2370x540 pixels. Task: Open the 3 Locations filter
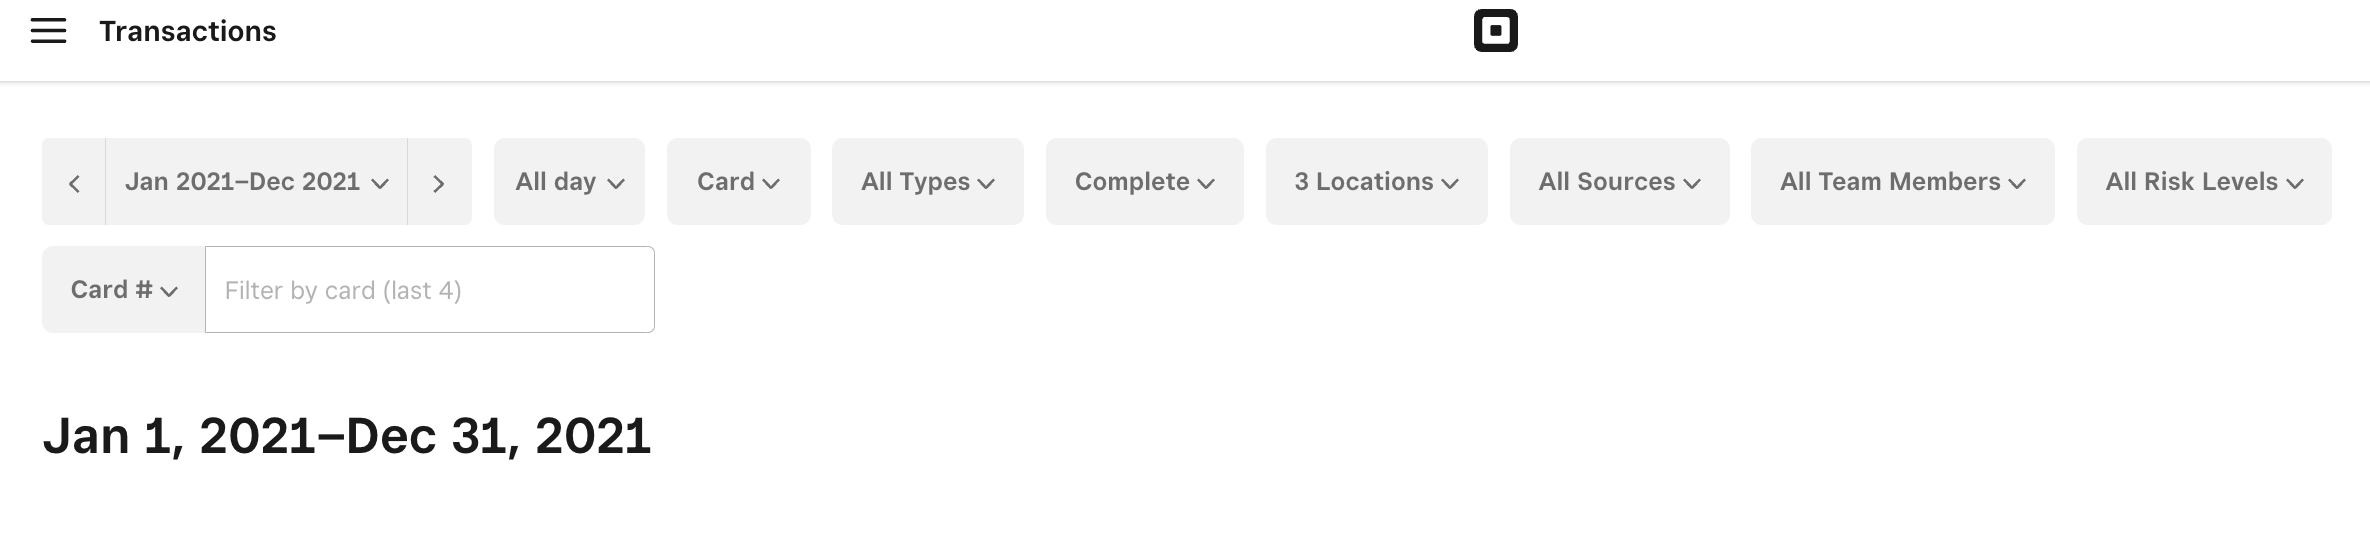pyautogui.click(x=1376, y=182)
